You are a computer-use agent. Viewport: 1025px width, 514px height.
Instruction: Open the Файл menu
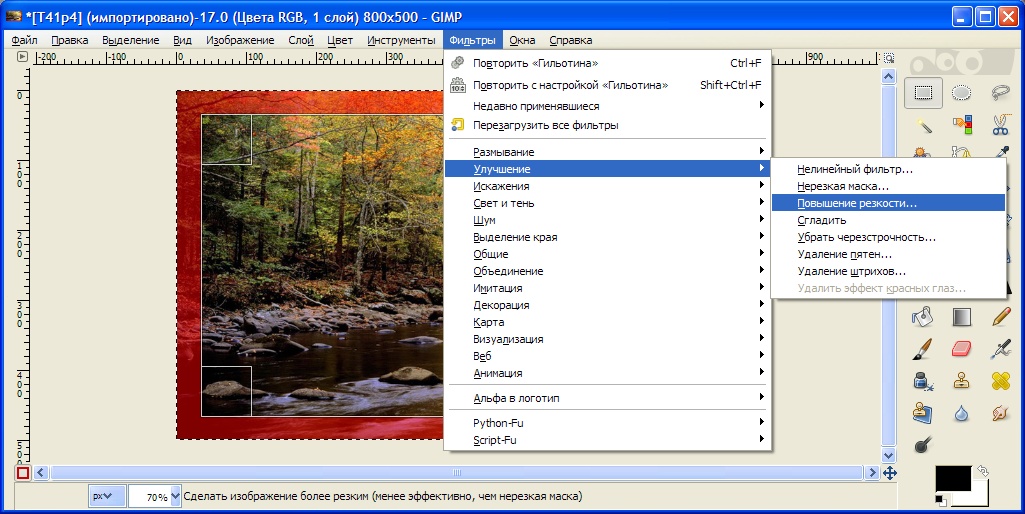point(25,41)
